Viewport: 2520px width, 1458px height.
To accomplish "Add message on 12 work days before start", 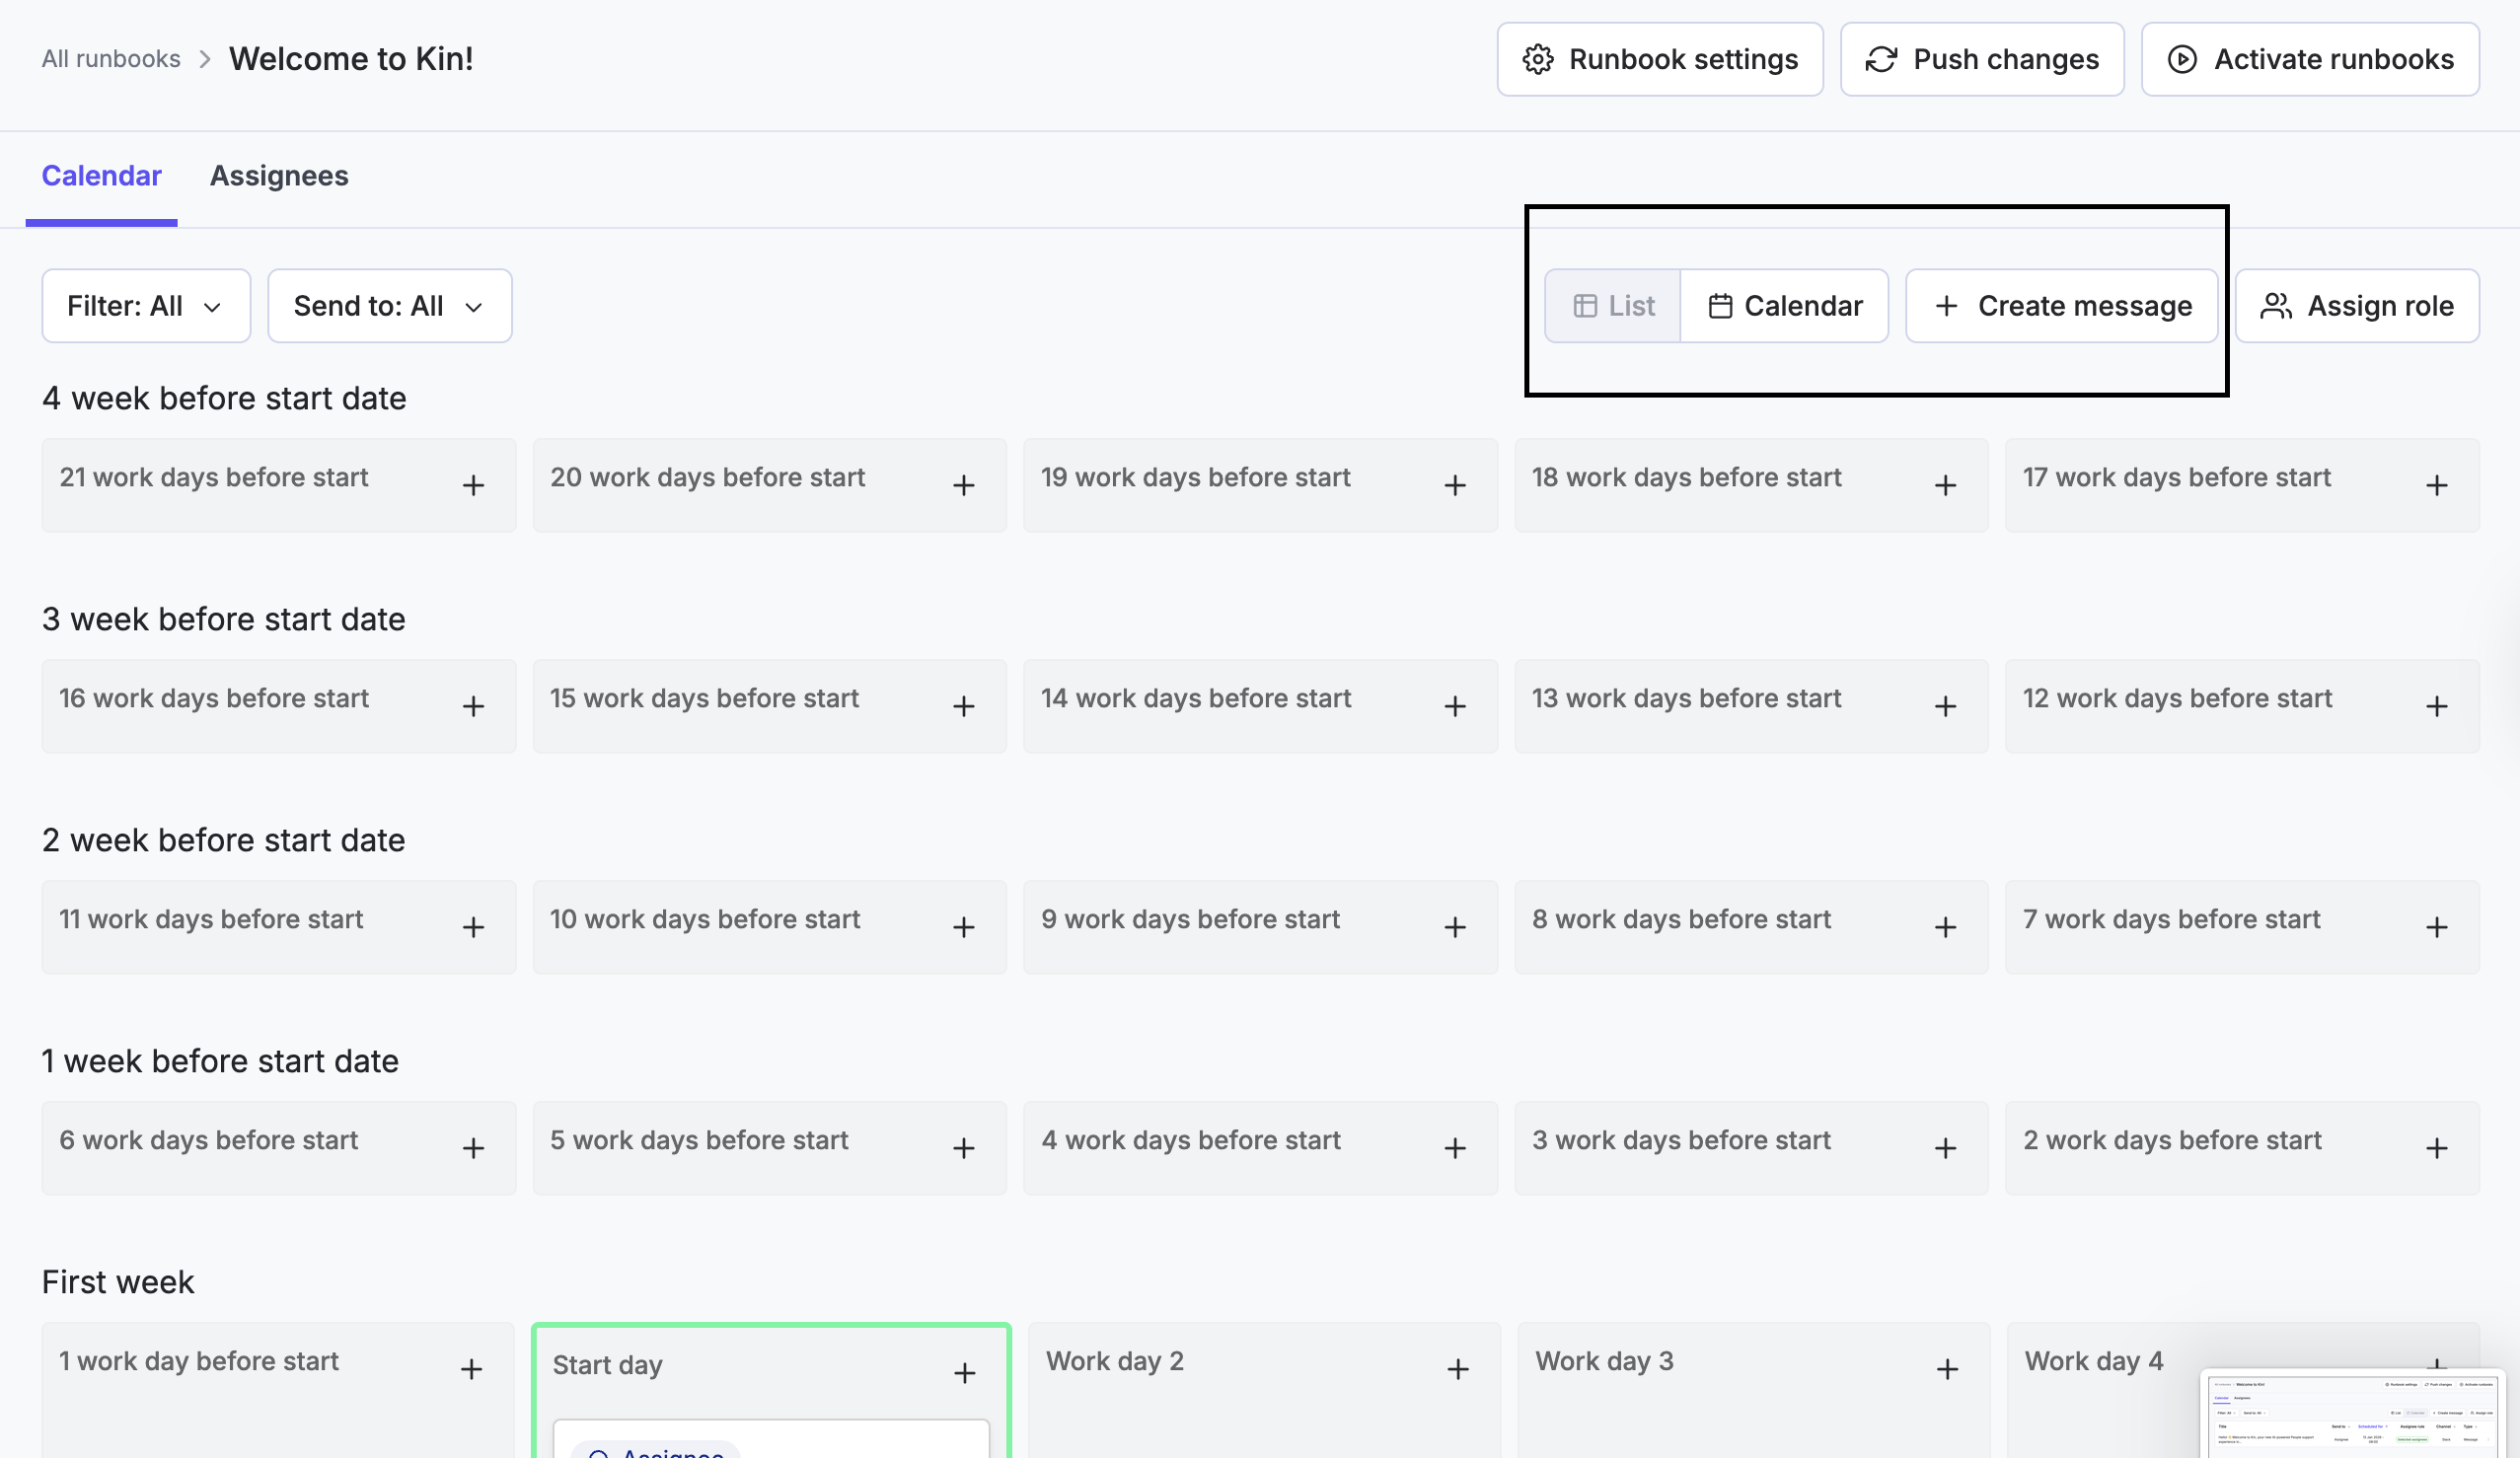I will (x=2437, y=707).
